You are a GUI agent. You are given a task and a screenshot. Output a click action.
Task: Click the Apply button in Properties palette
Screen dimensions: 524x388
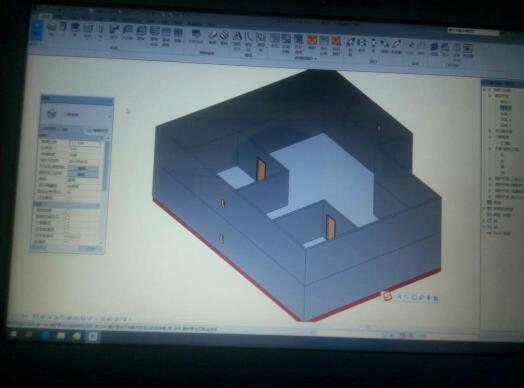[90, 249]
